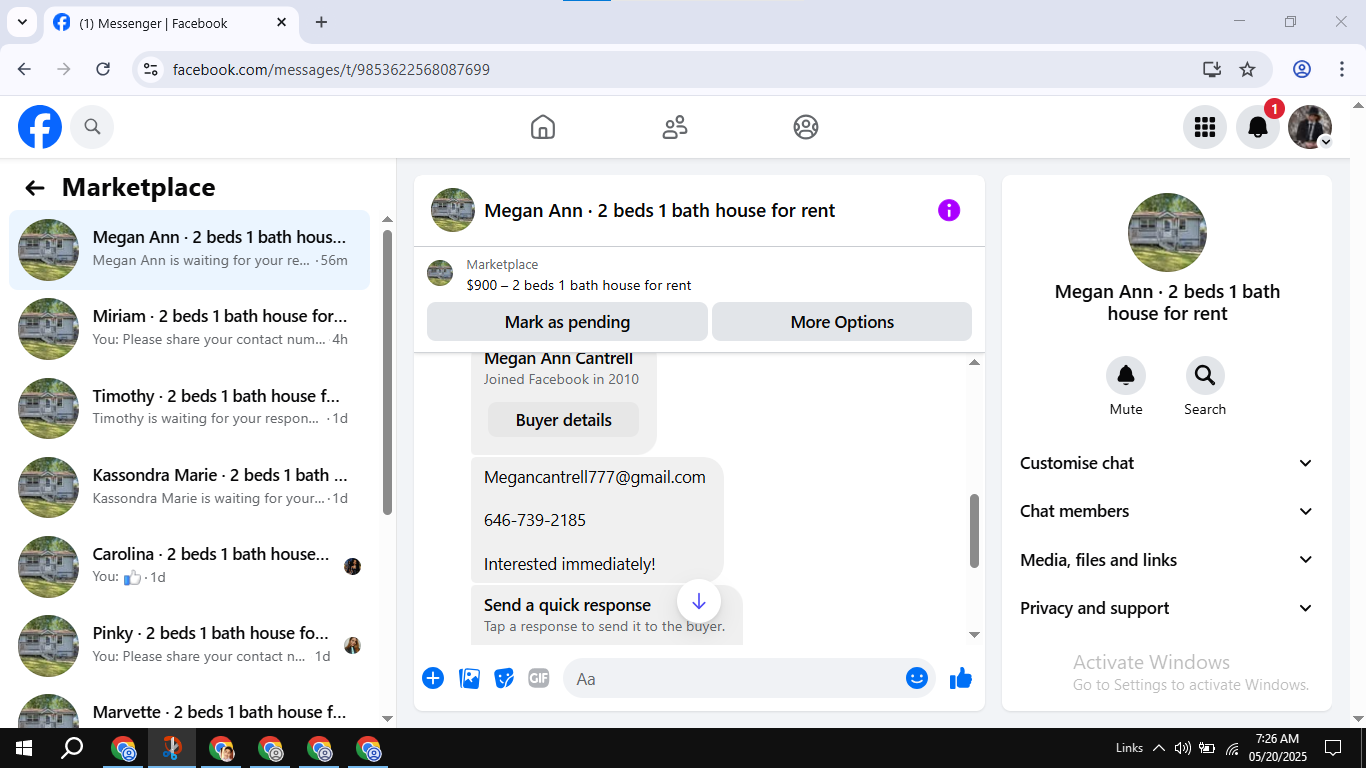Open Windows Start menu

pos(24,748)
